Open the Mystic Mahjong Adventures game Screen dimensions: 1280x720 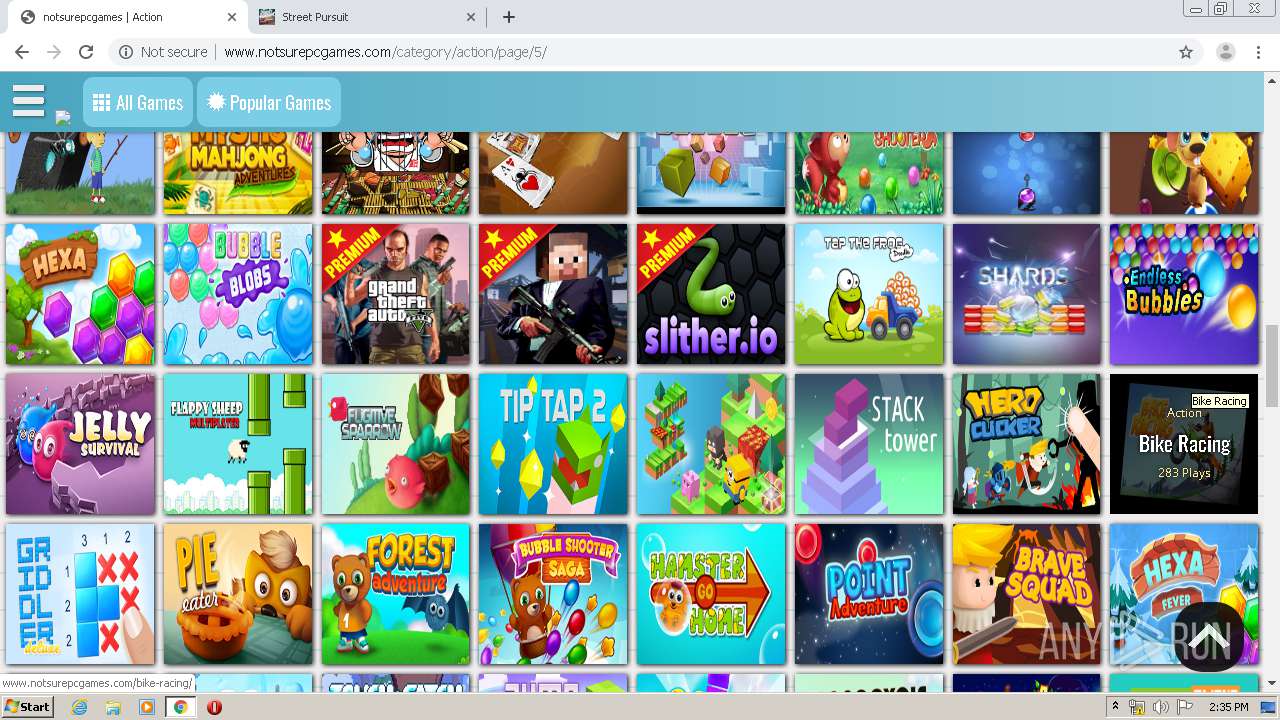coord(238,173)
